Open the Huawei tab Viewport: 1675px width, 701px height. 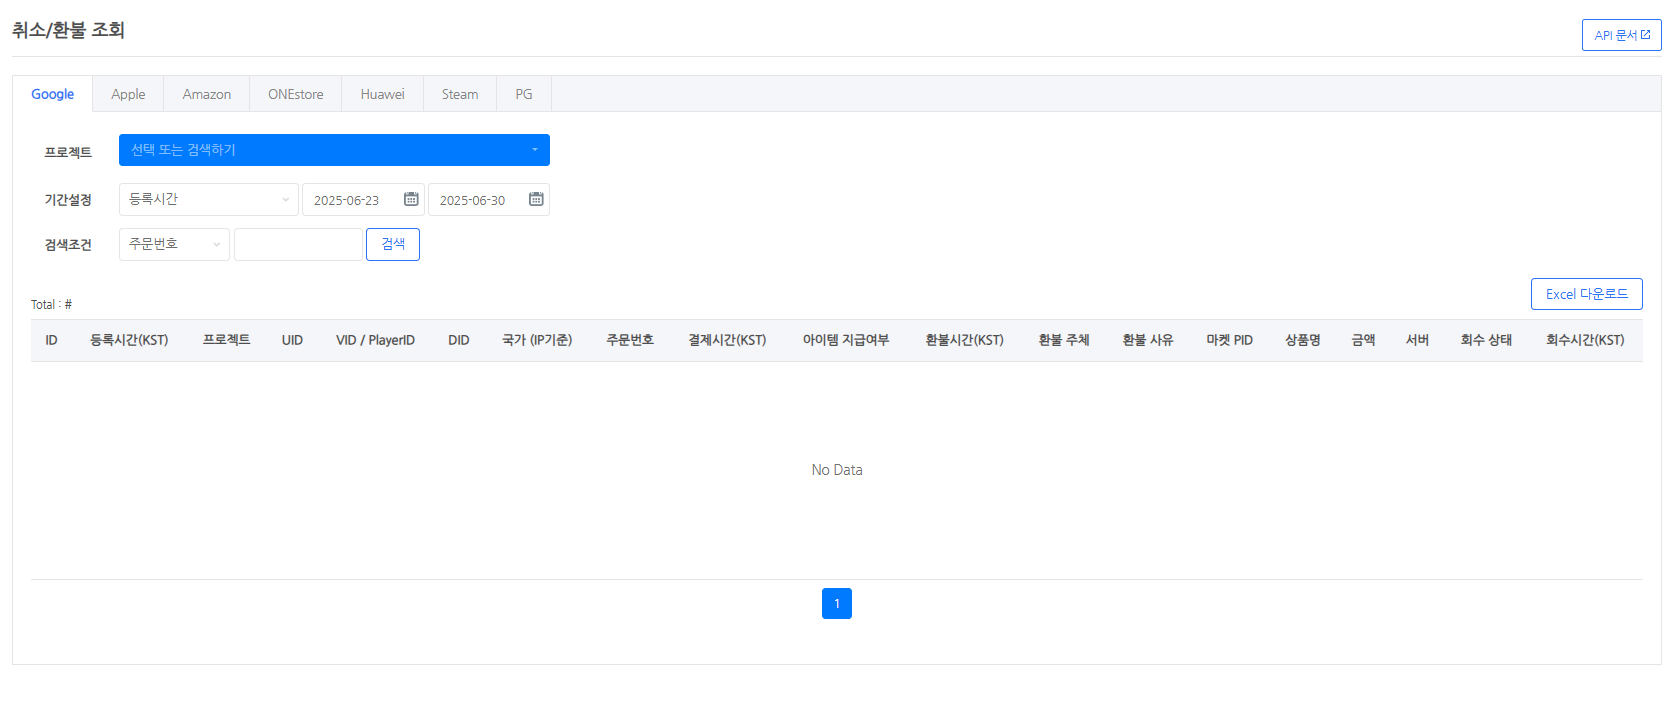tap(382, 94)
